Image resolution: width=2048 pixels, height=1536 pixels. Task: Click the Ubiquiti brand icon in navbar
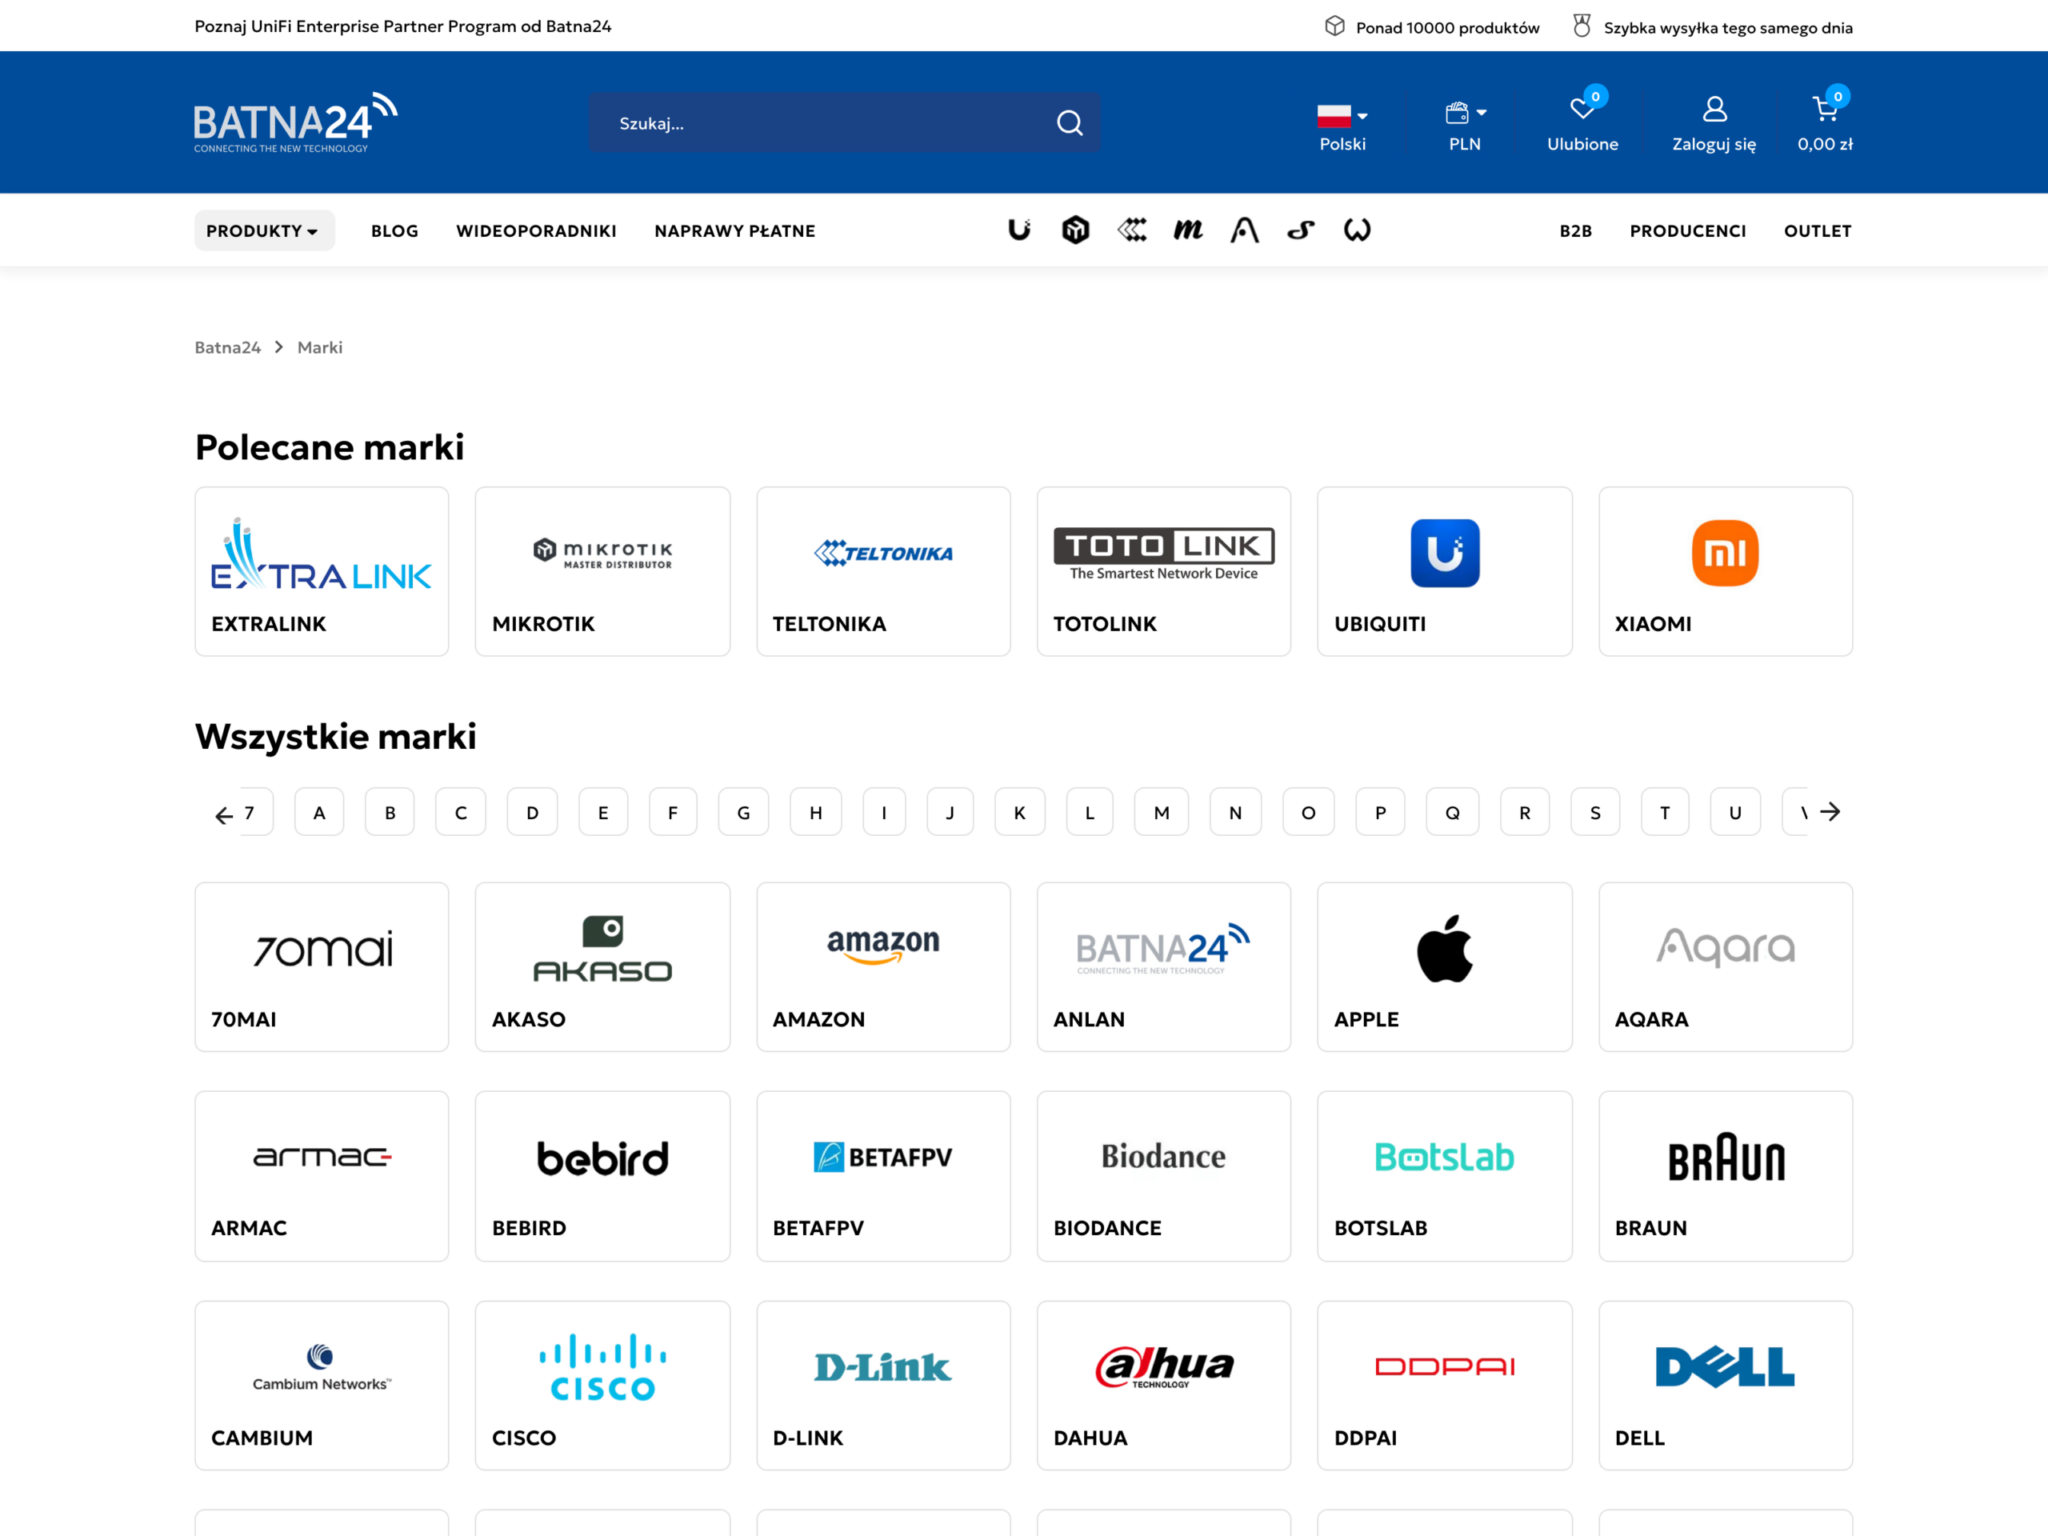[1019, 230]
